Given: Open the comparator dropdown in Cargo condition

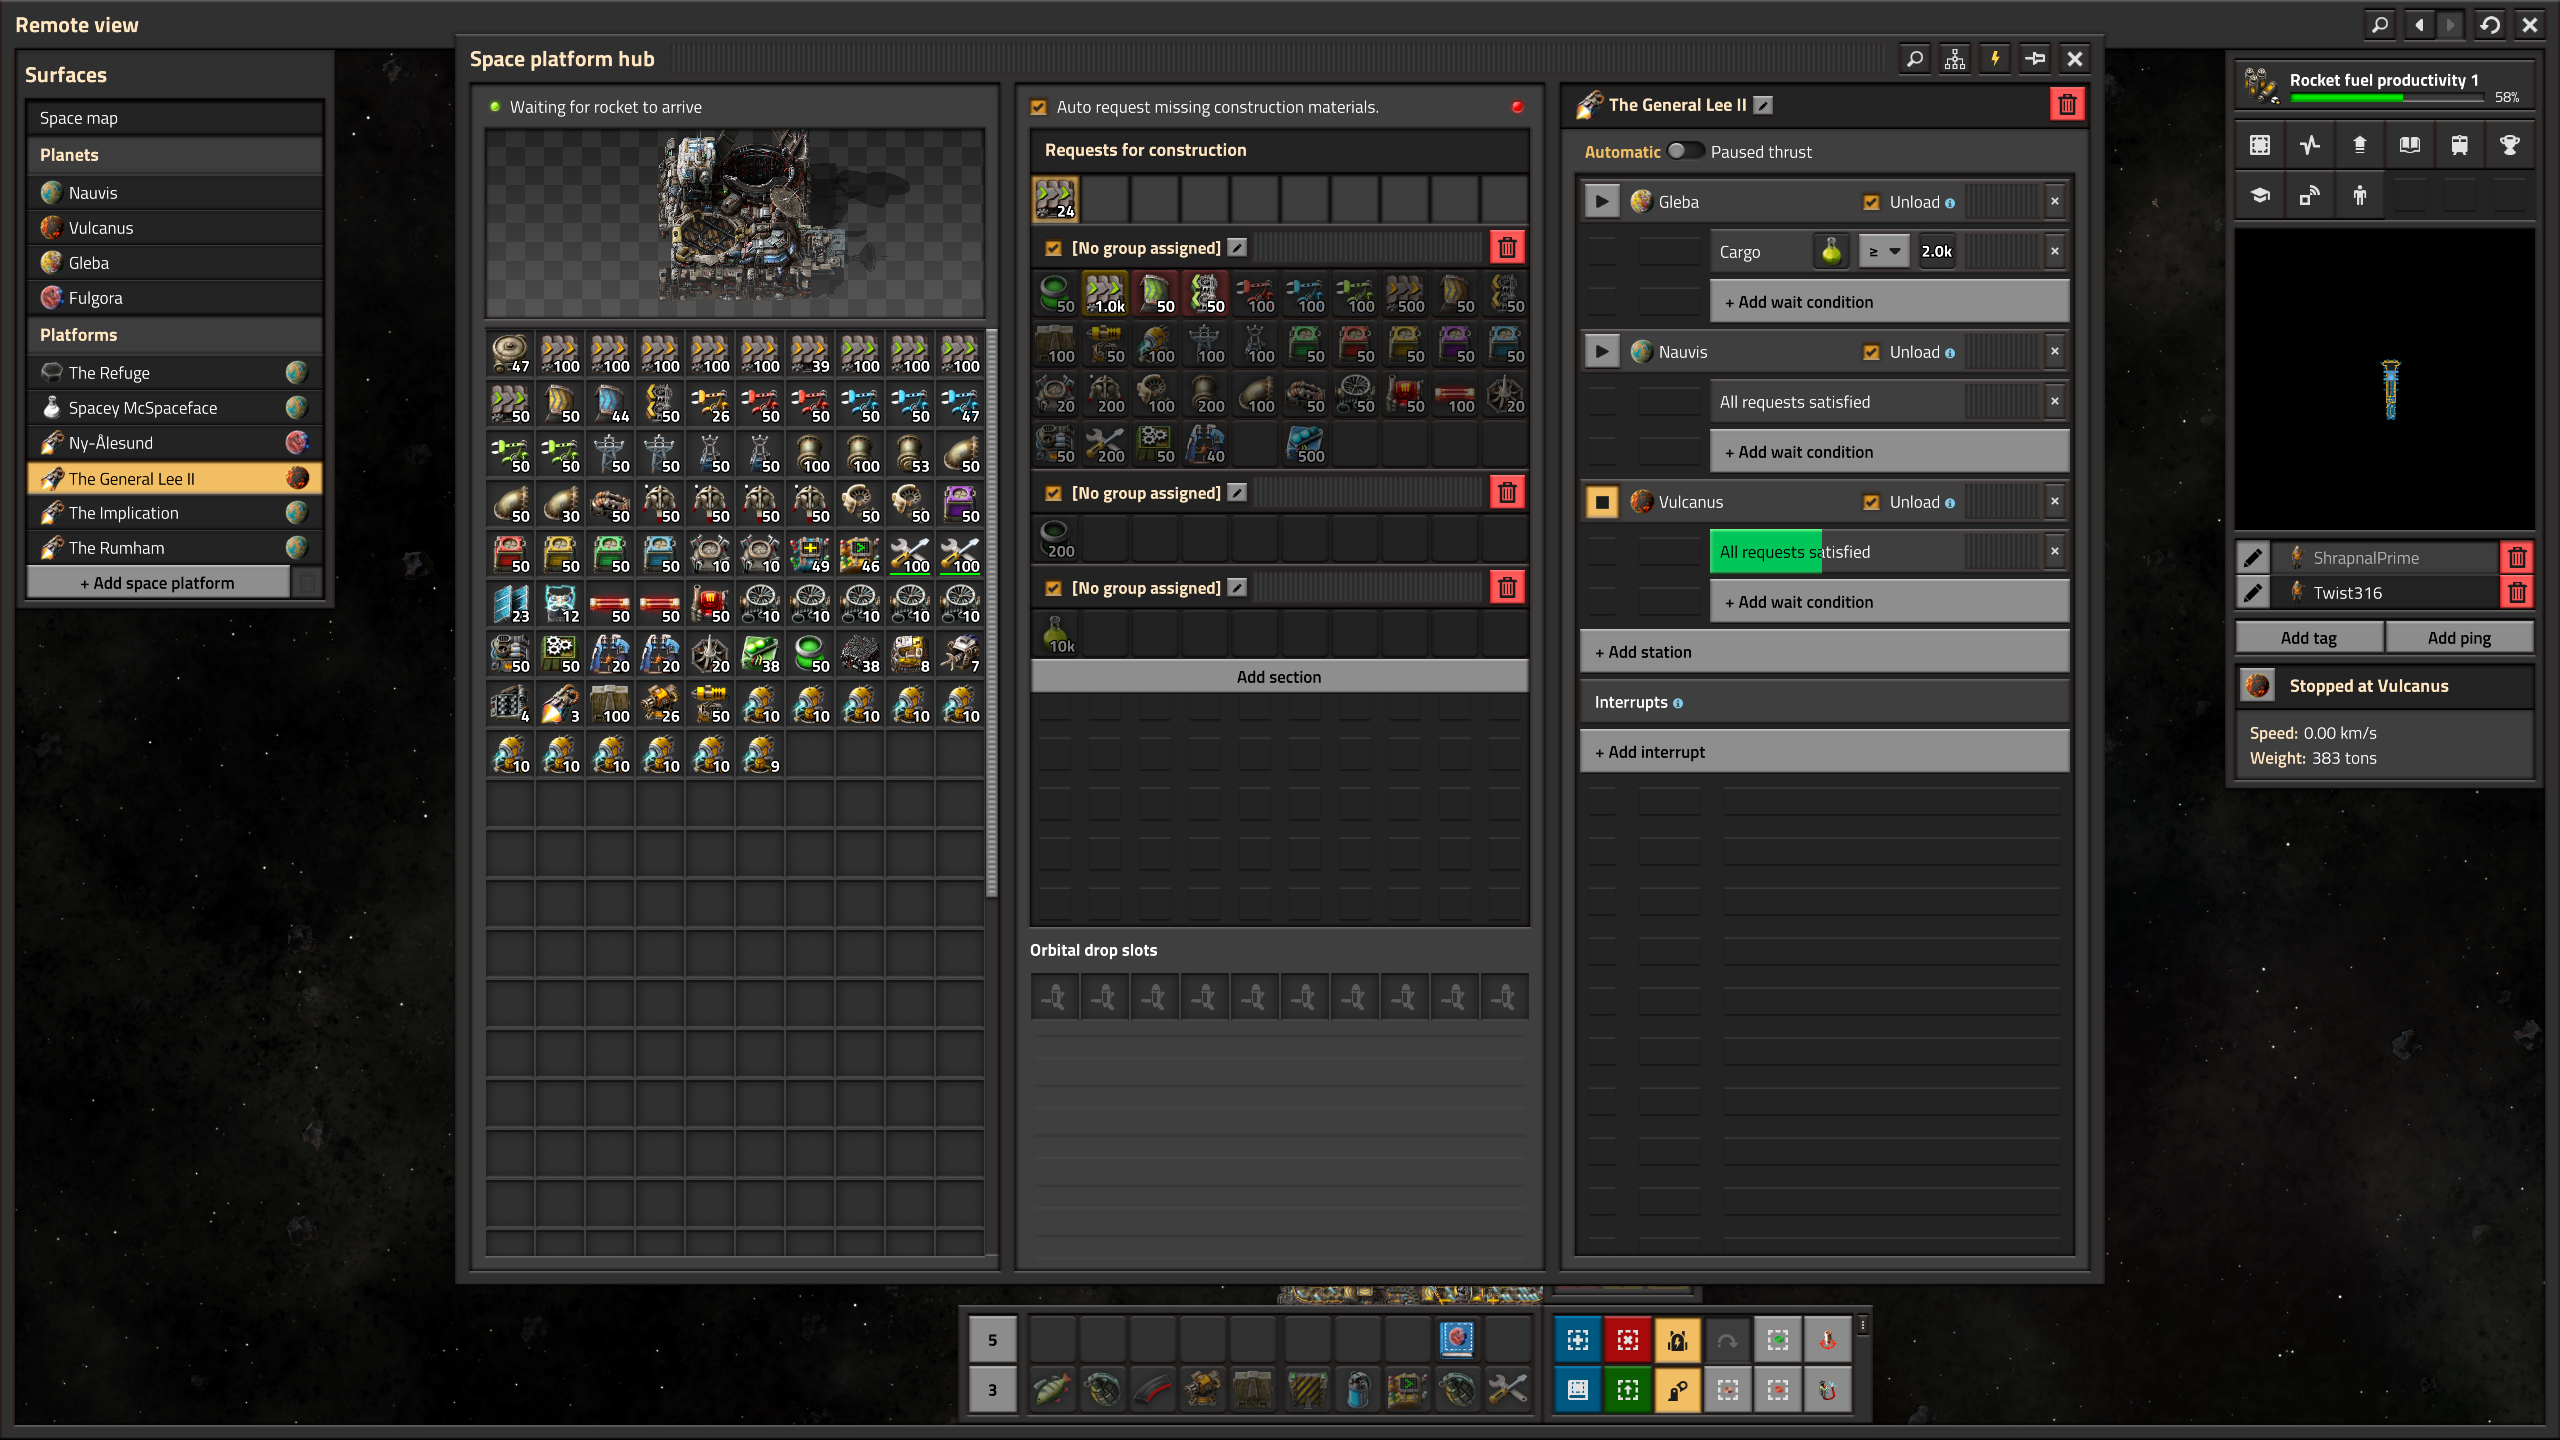Looking at the screenshot, I should click(x=1884, y=251).
